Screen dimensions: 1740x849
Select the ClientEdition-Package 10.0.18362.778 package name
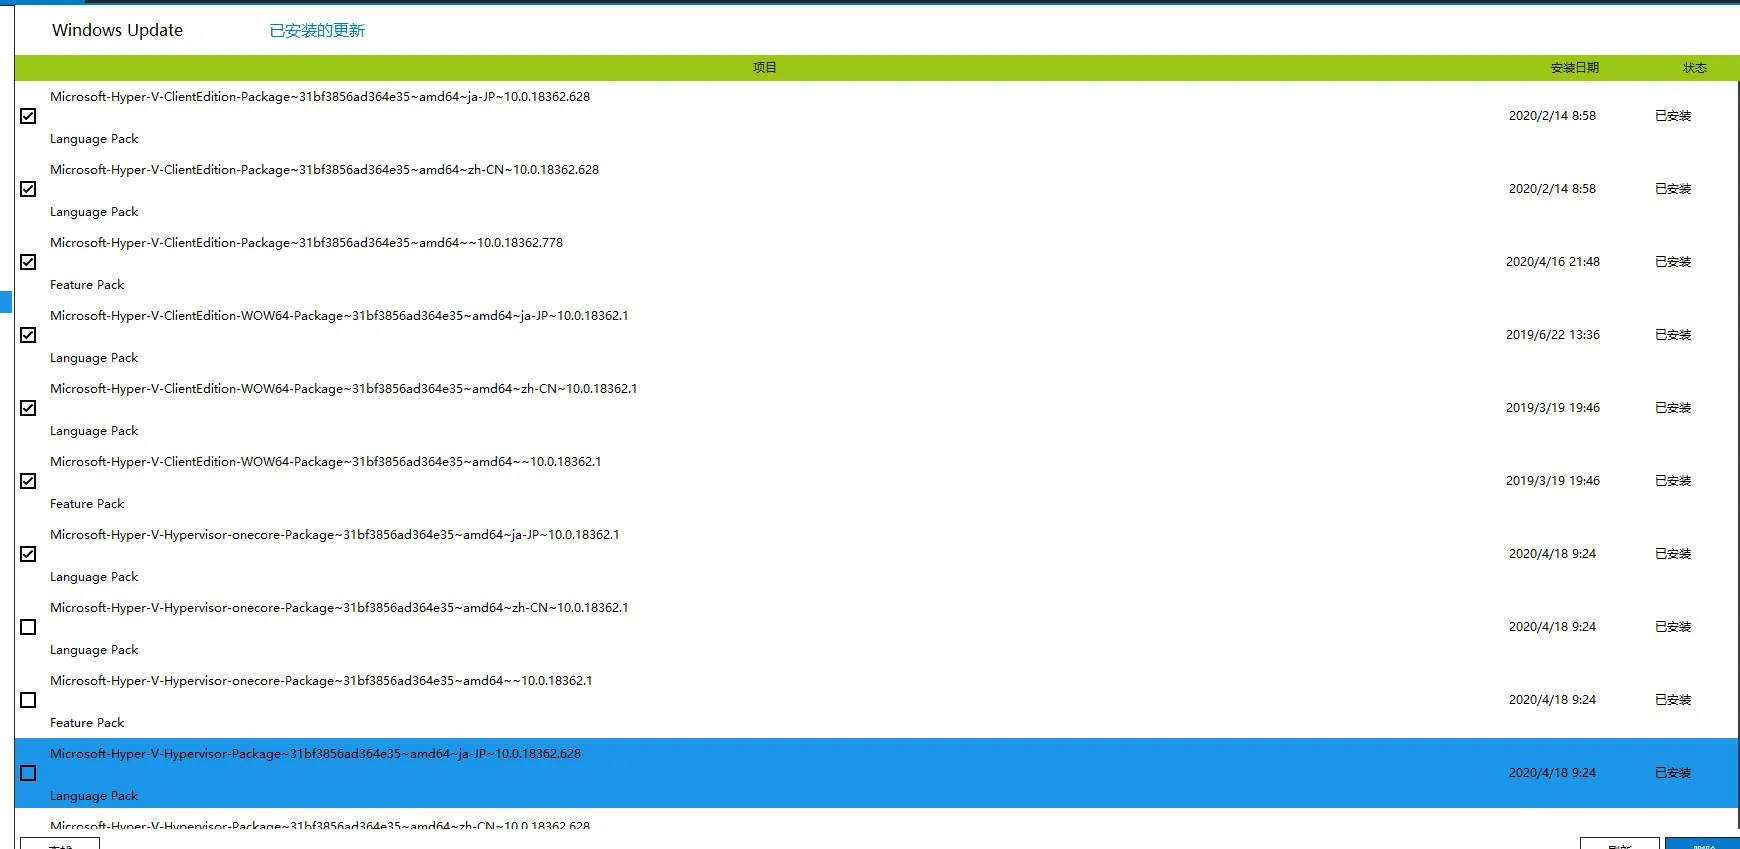click(x=307, y=243)
